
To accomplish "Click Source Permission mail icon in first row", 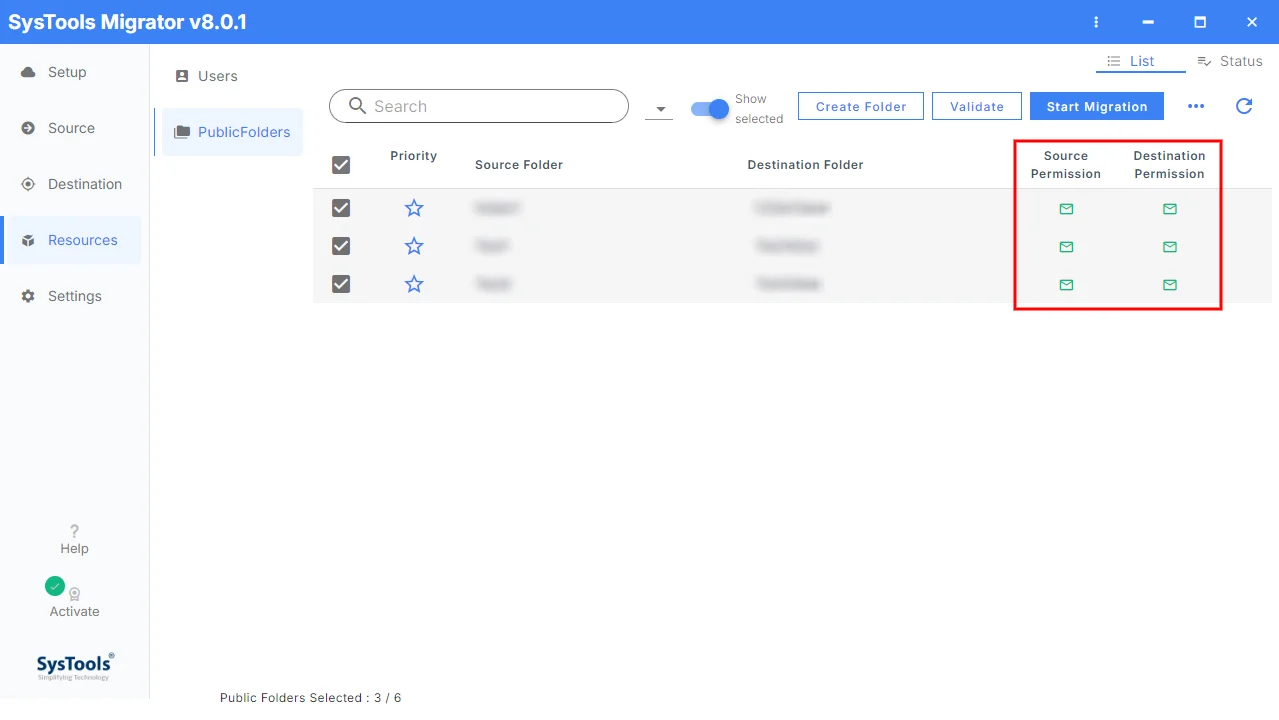I will click(1066, 209).
